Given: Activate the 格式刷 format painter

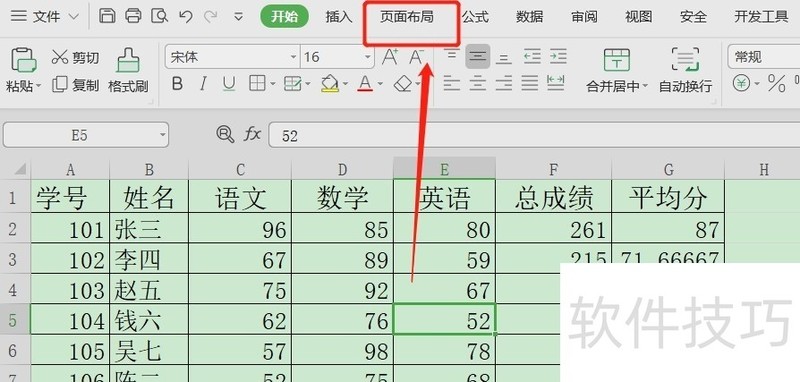Looking at the screenshot, I should click(x=128, y=70).
